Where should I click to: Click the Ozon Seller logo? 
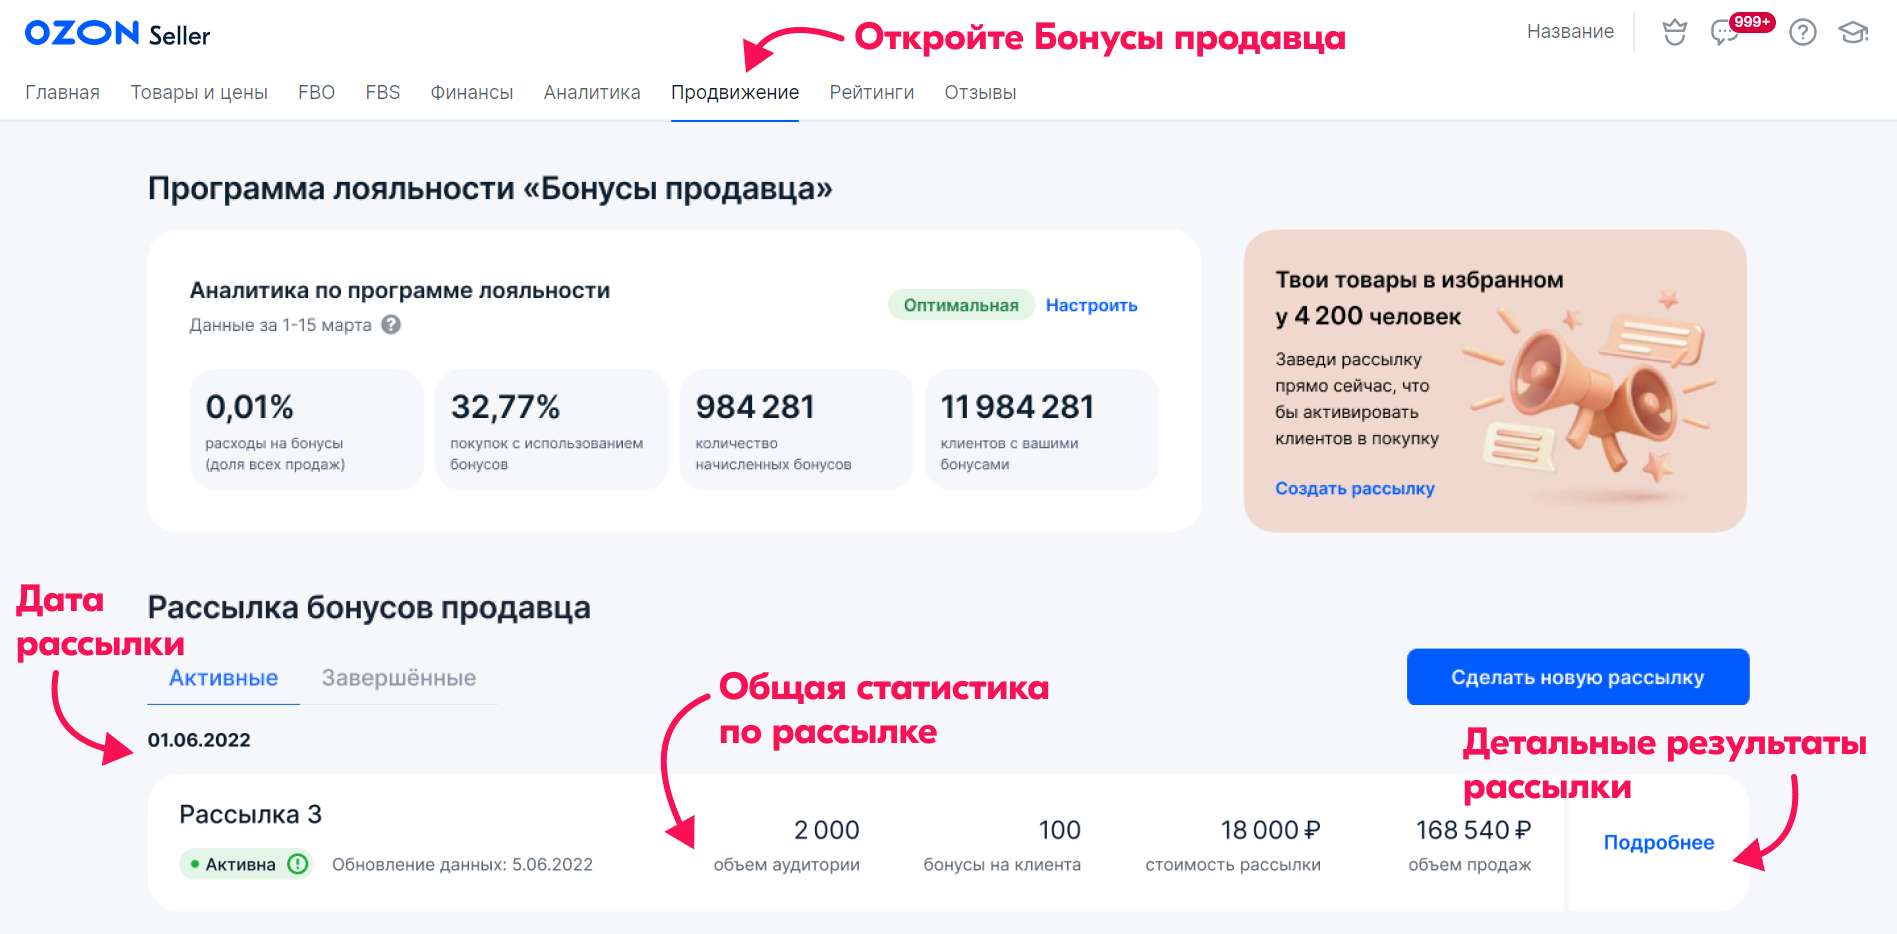pos(117,34)
